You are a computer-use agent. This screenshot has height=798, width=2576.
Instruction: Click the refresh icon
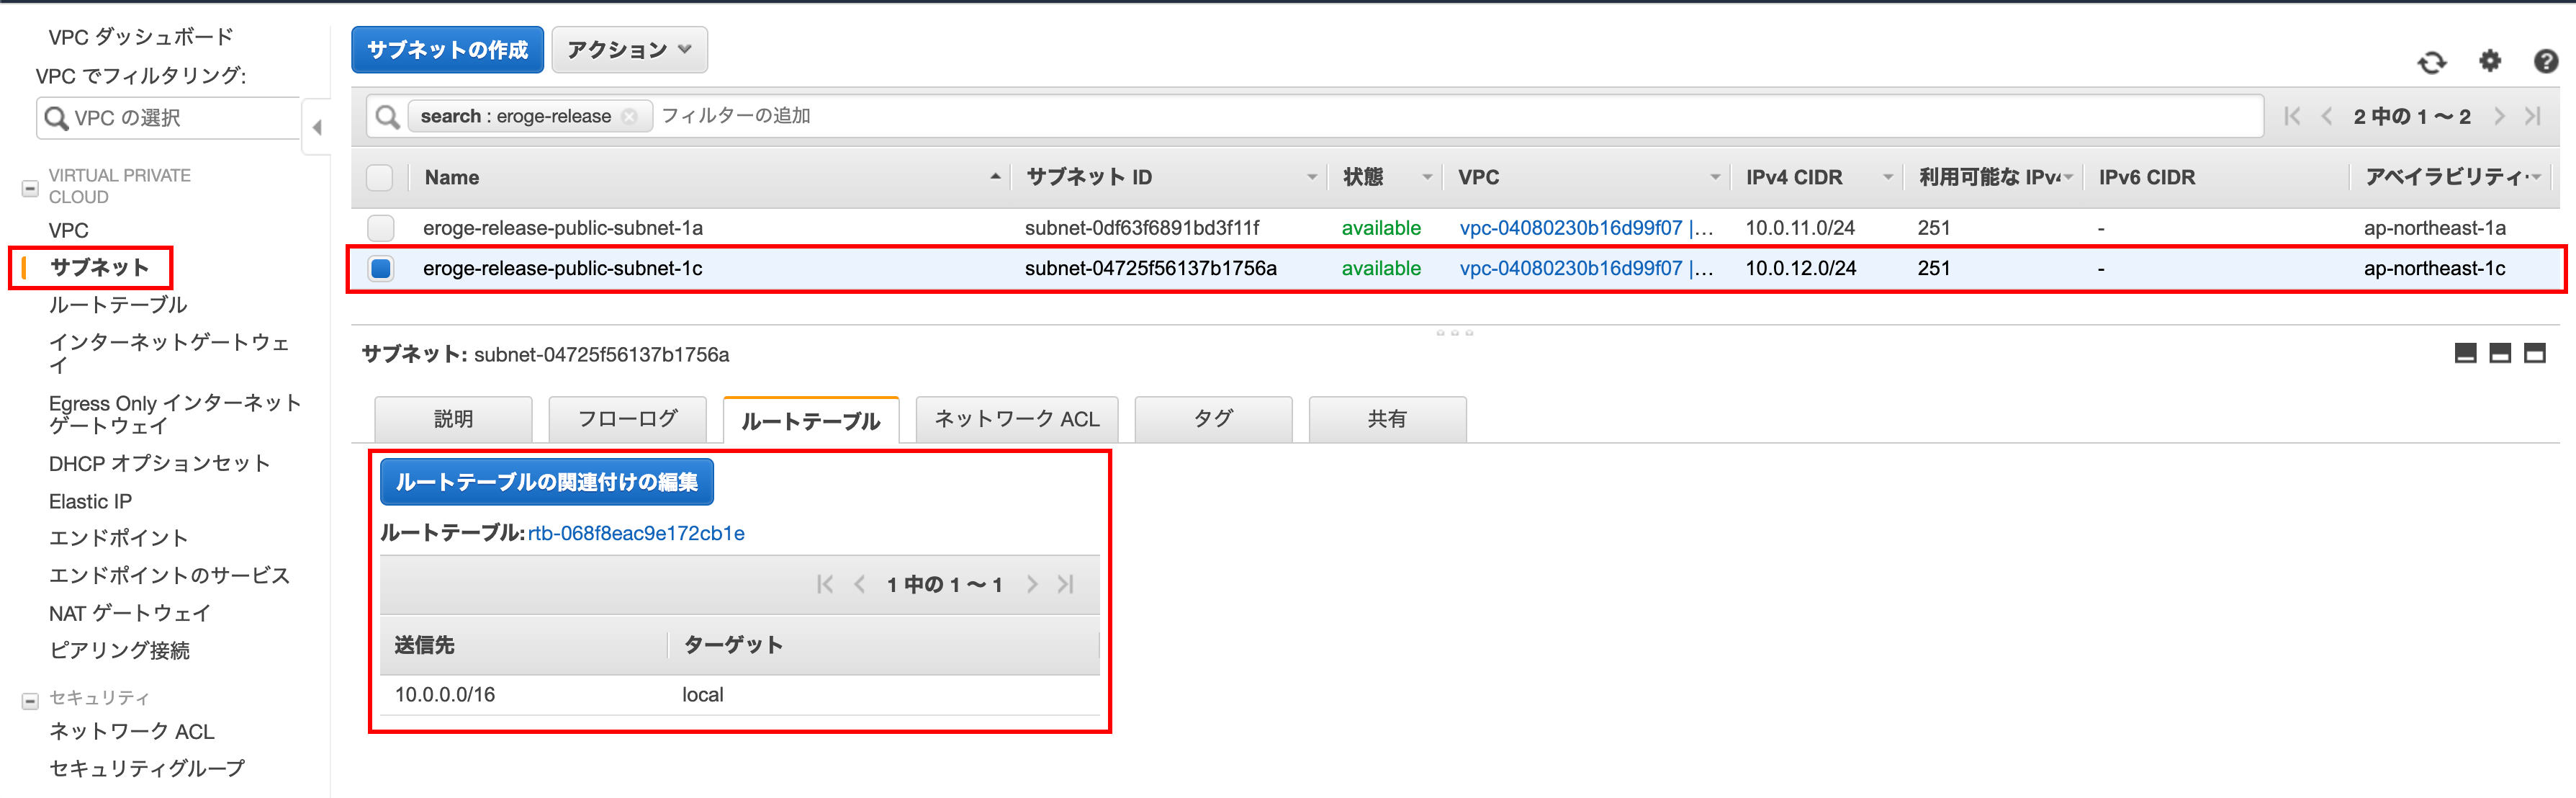coord(2431,63)
